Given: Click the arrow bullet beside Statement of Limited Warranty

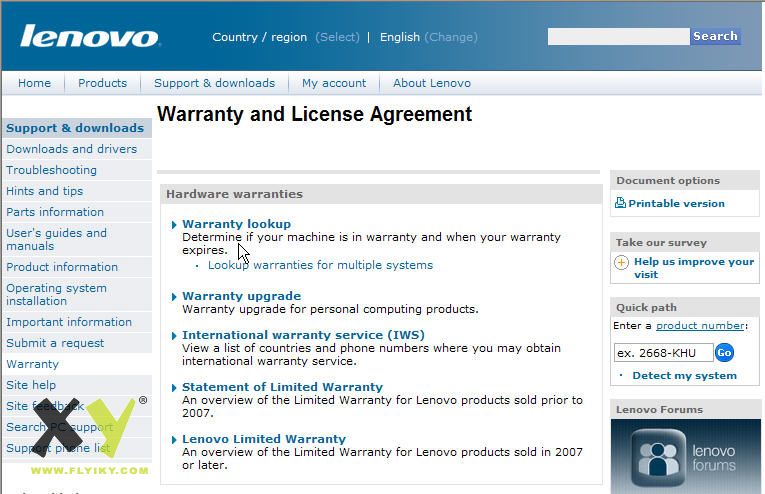Looking at the screenshot, I should point(174,388).
